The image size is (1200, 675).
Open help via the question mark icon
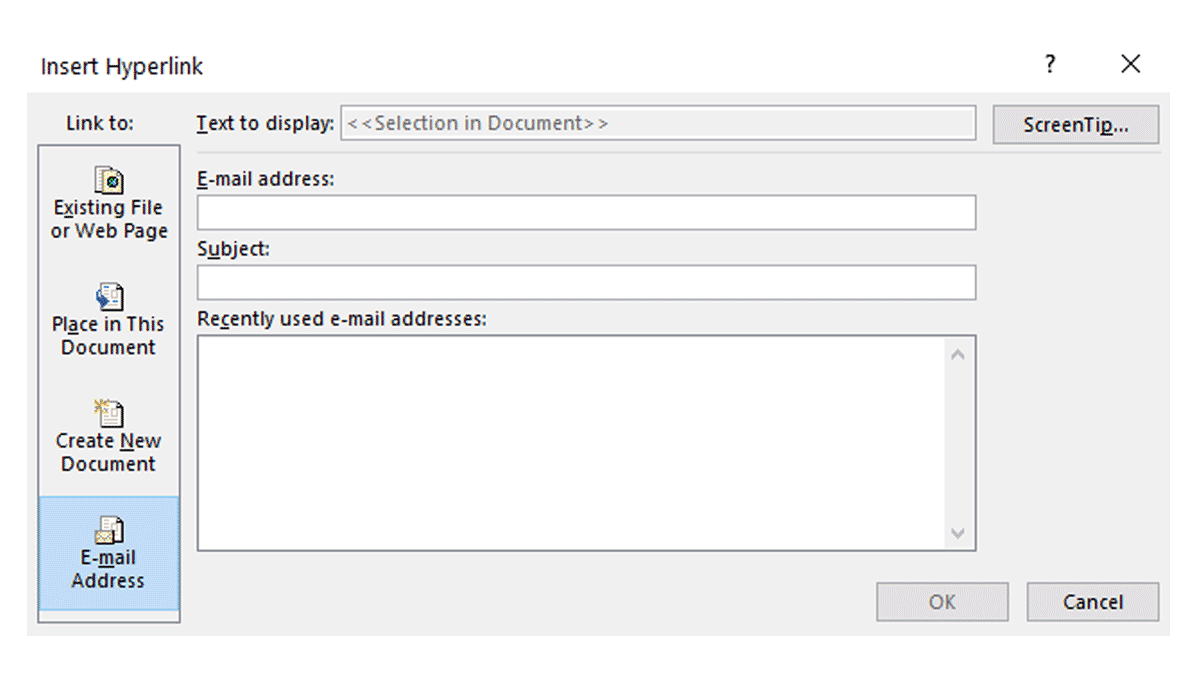[x=1049, y=65]
